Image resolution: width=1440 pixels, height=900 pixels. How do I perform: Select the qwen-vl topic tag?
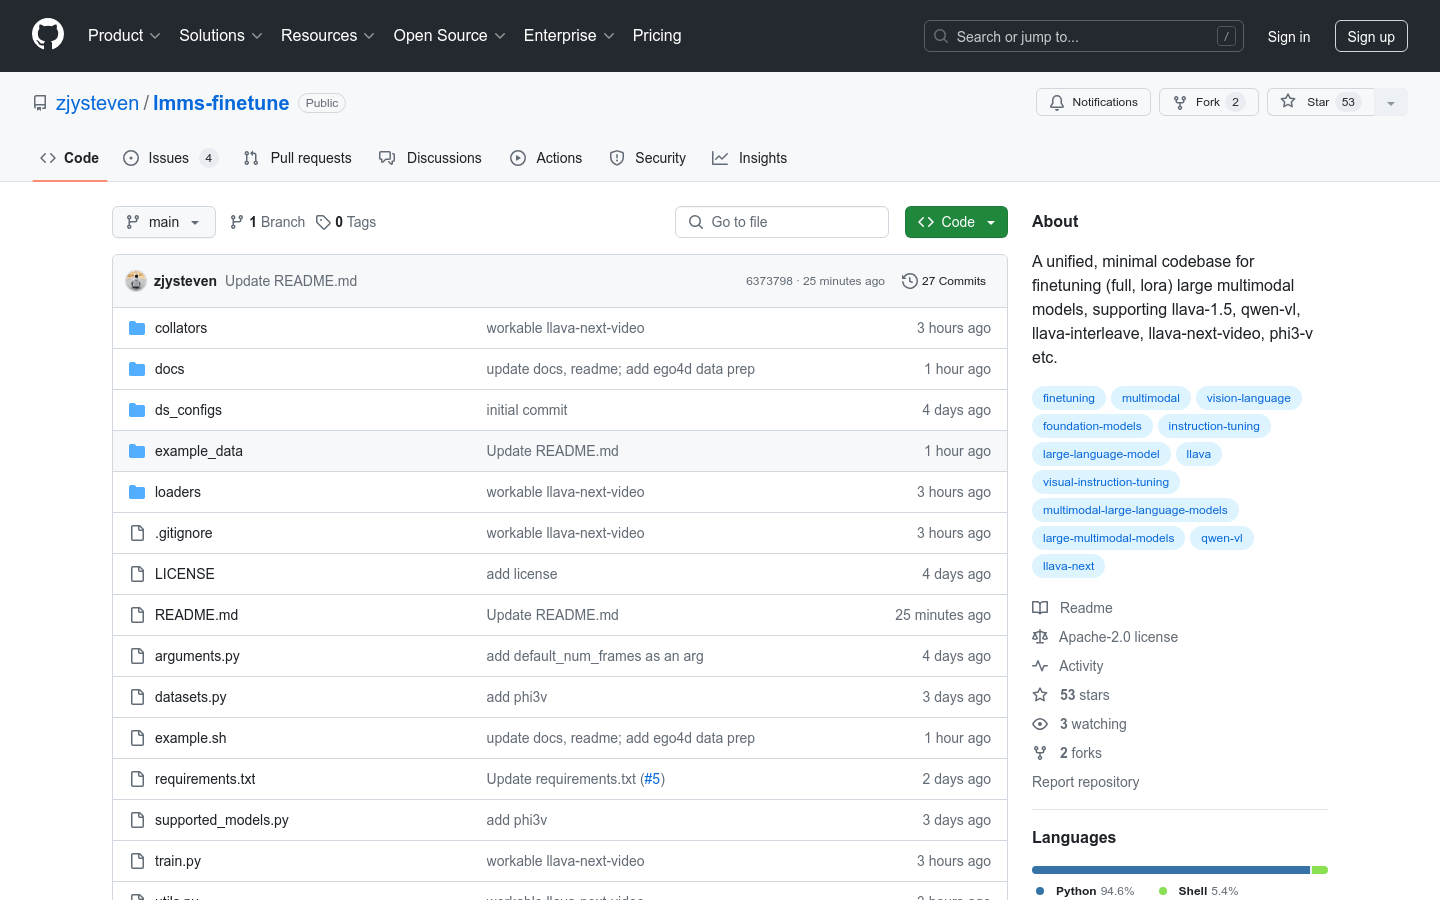tap(1221, 538)
